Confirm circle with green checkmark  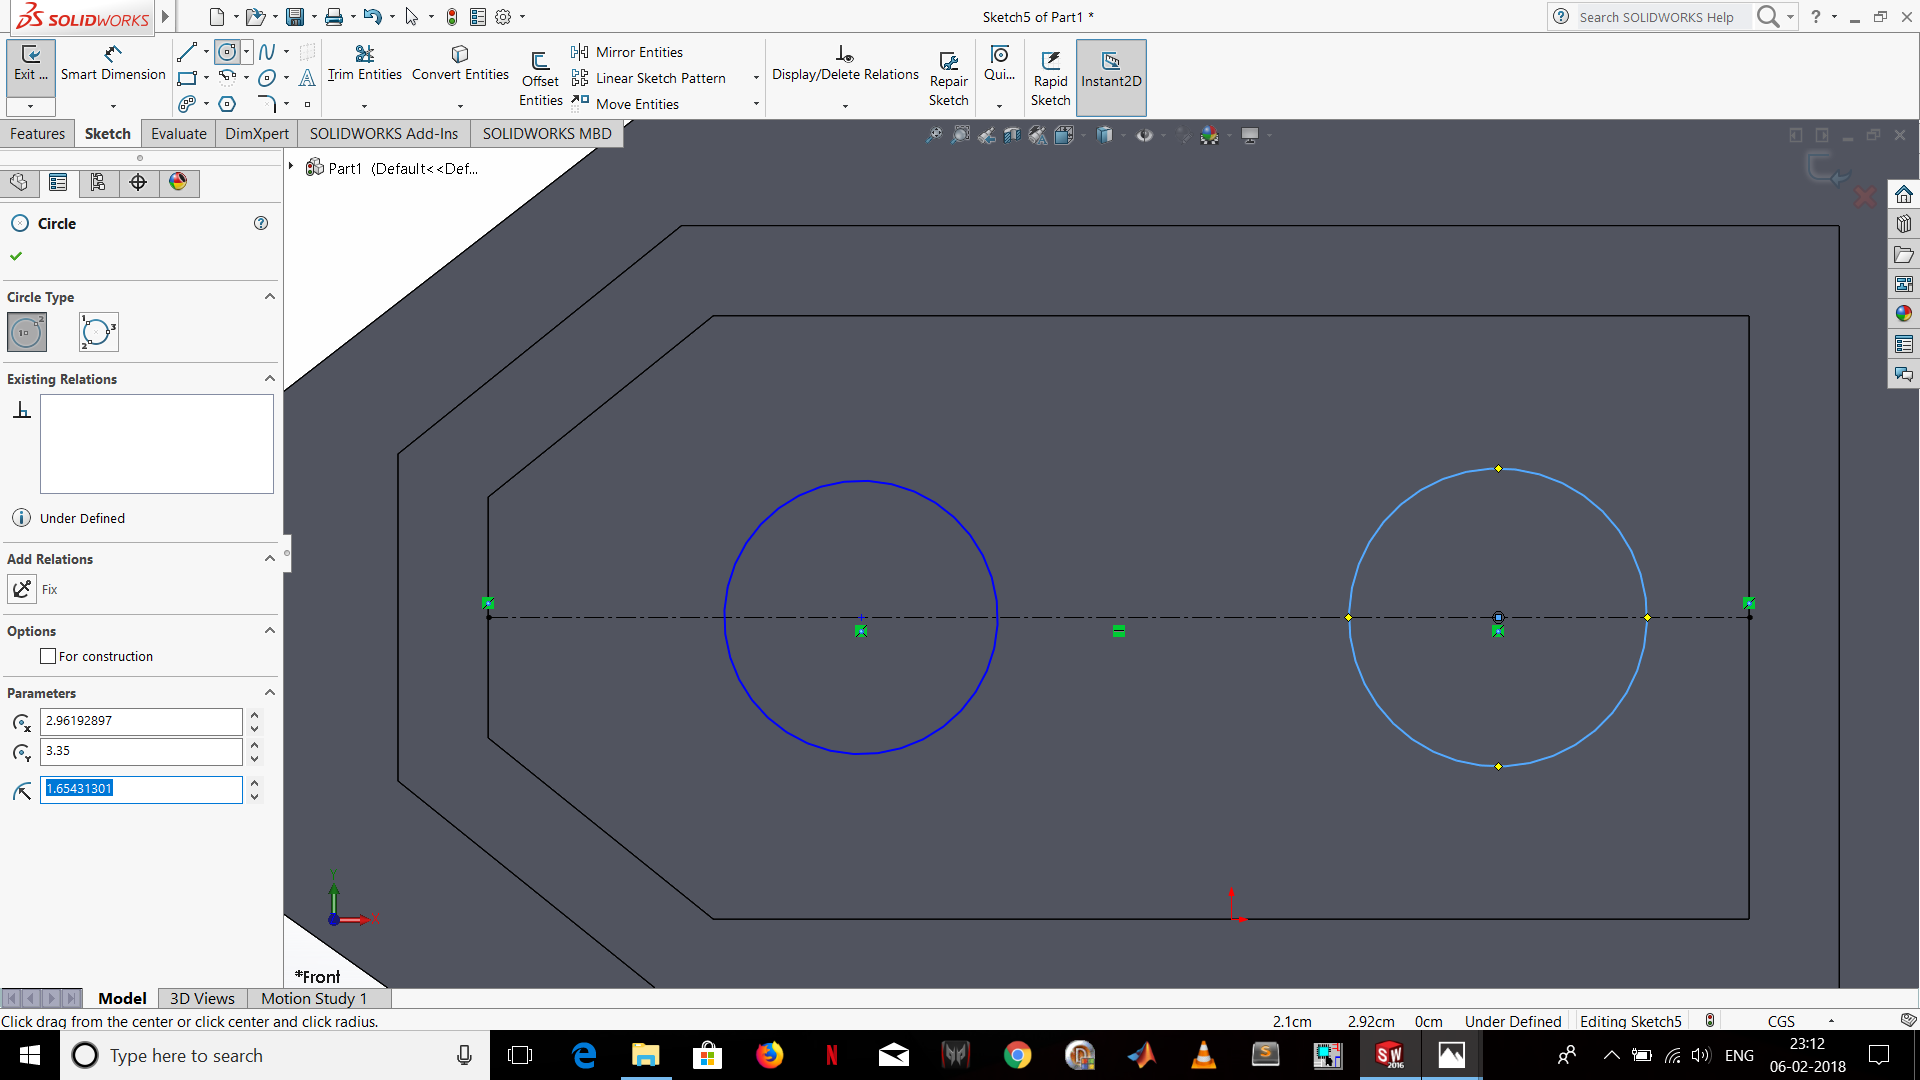pyautogui.click(x=16, y=256)
